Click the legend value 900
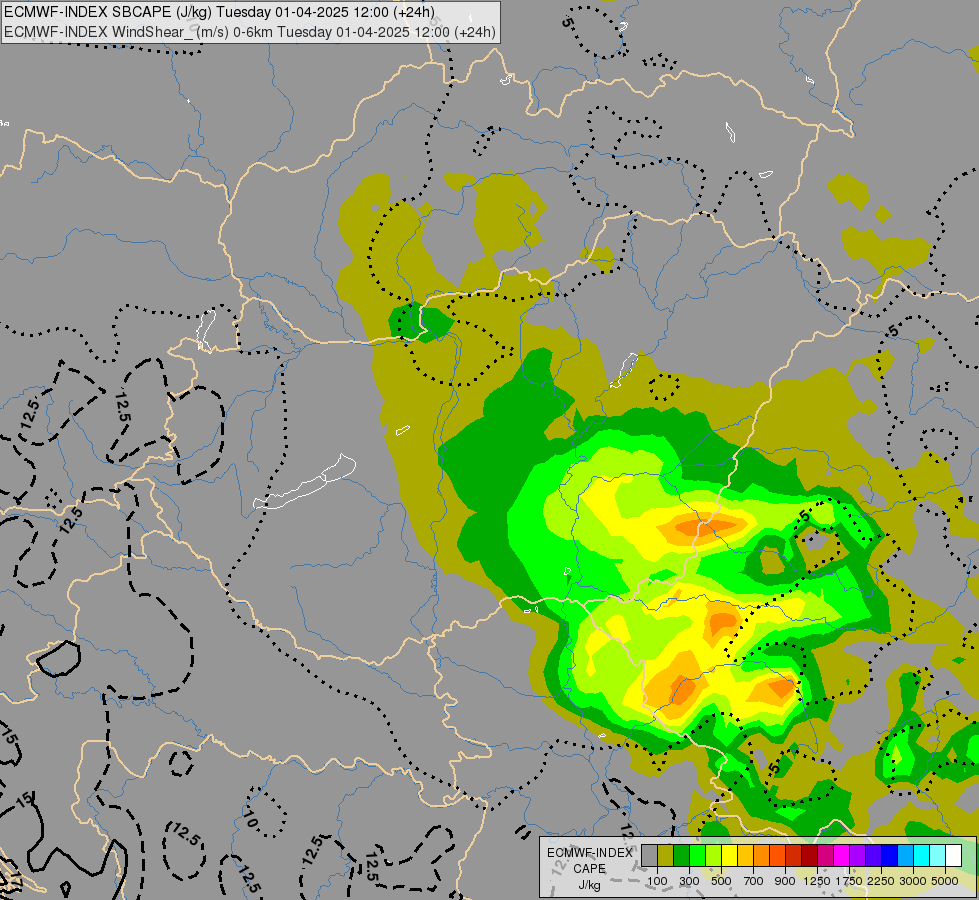 [x=785, y=881]
